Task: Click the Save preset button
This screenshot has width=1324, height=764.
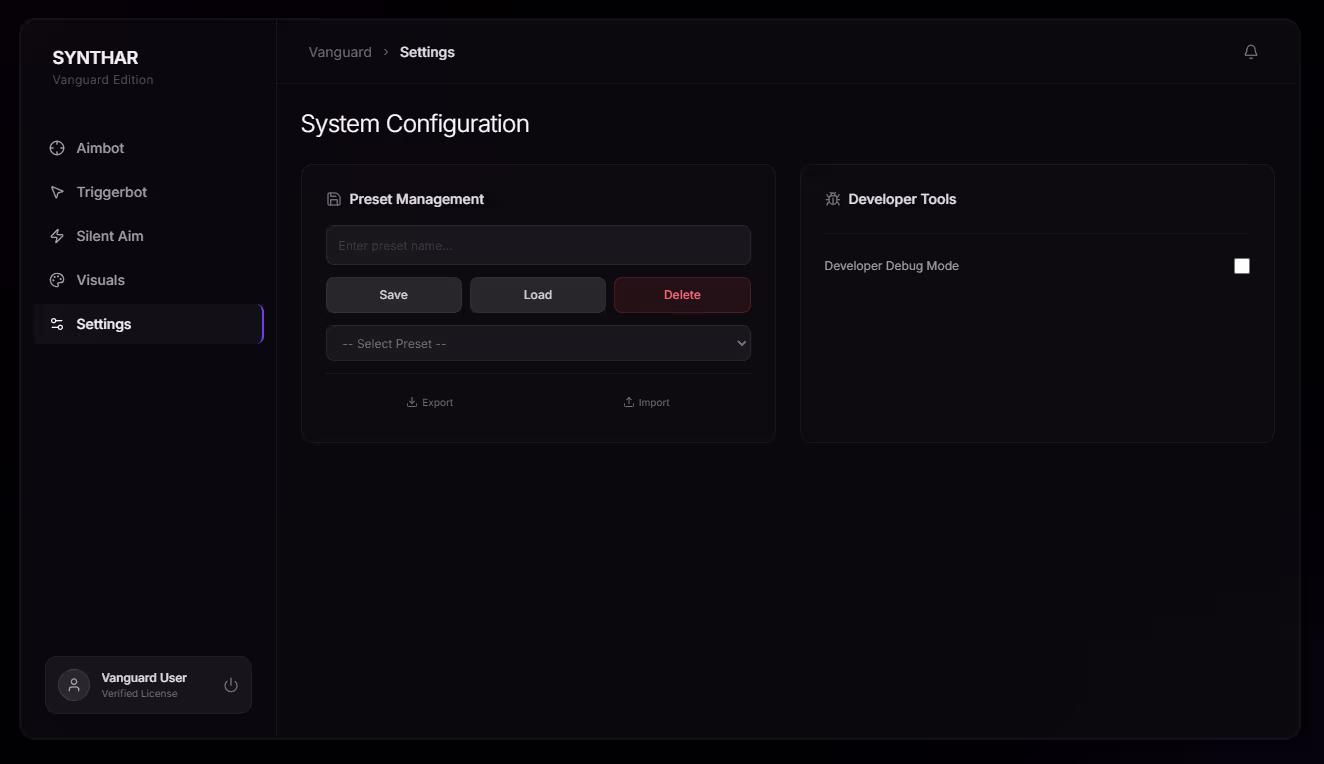Action: [393, 295]
